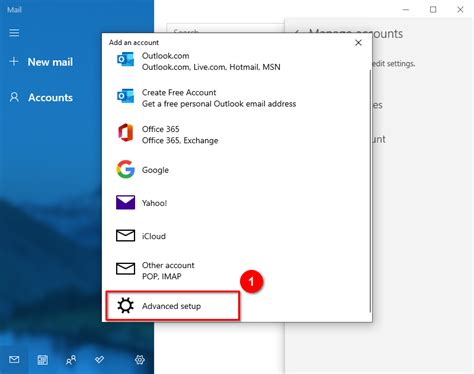Screen dimensions: 474x374
Task: Click the 'Office 365, Exchange' subtitle
Action: click(x=180, y=140)
